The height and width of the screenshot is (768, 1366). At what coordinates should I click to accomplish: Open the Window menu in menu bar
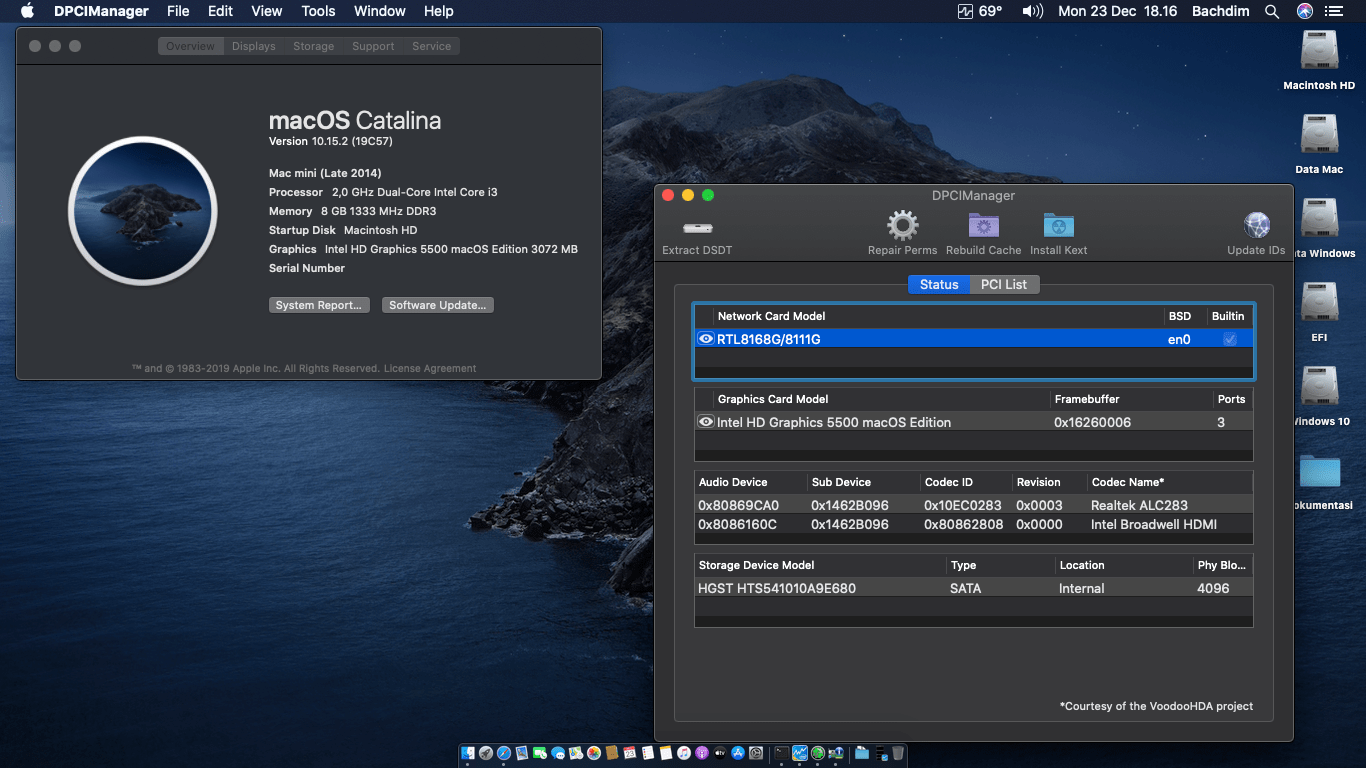point(379,12)
